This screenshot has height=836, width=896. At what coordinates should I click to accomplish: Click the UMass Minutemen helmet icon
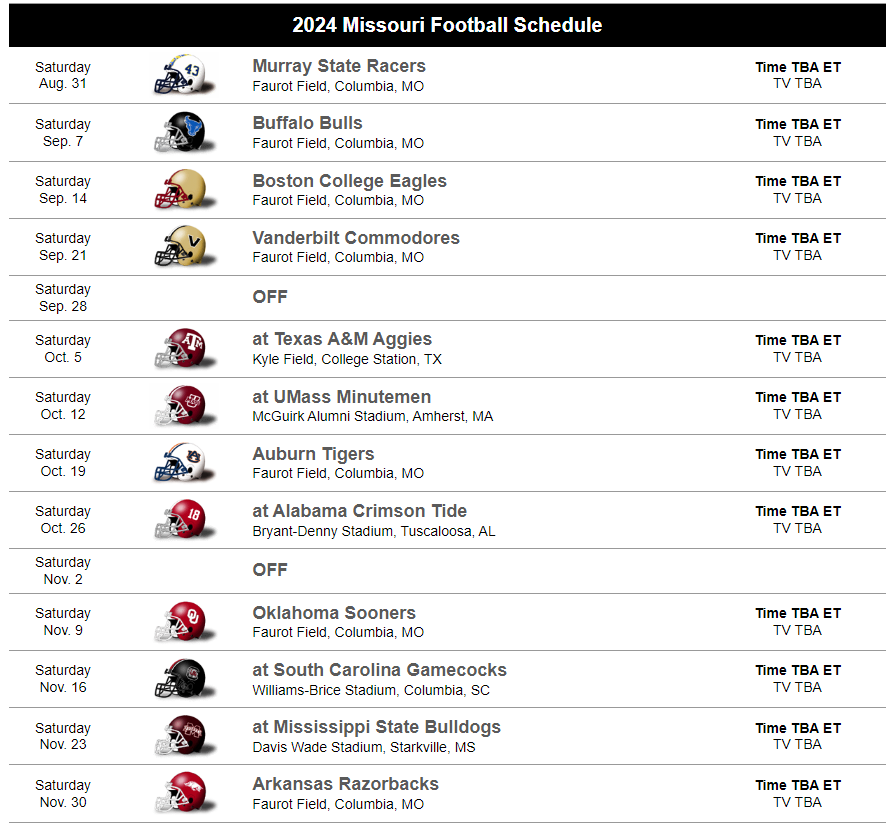[x=180, y=405]
